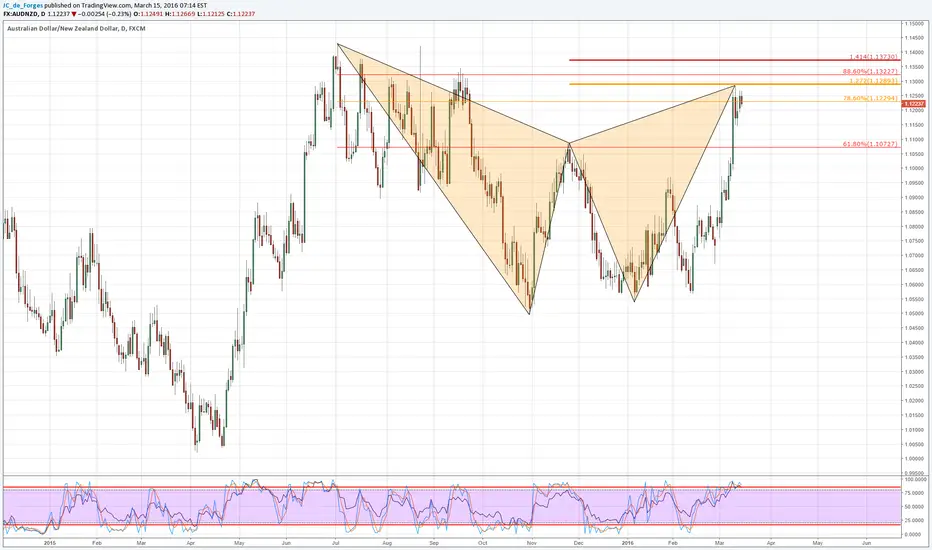Click the 1.05000 price axis label
This screenshot has height=550, width=932.
click(914, 313)
